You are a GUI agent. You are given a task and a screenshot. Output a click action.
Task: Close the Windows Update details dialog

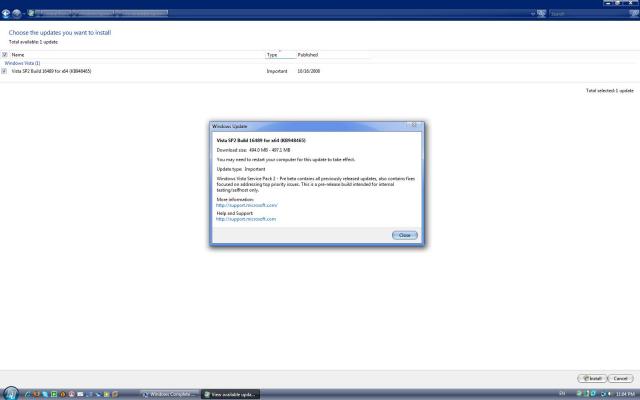[x=404, y=235]
